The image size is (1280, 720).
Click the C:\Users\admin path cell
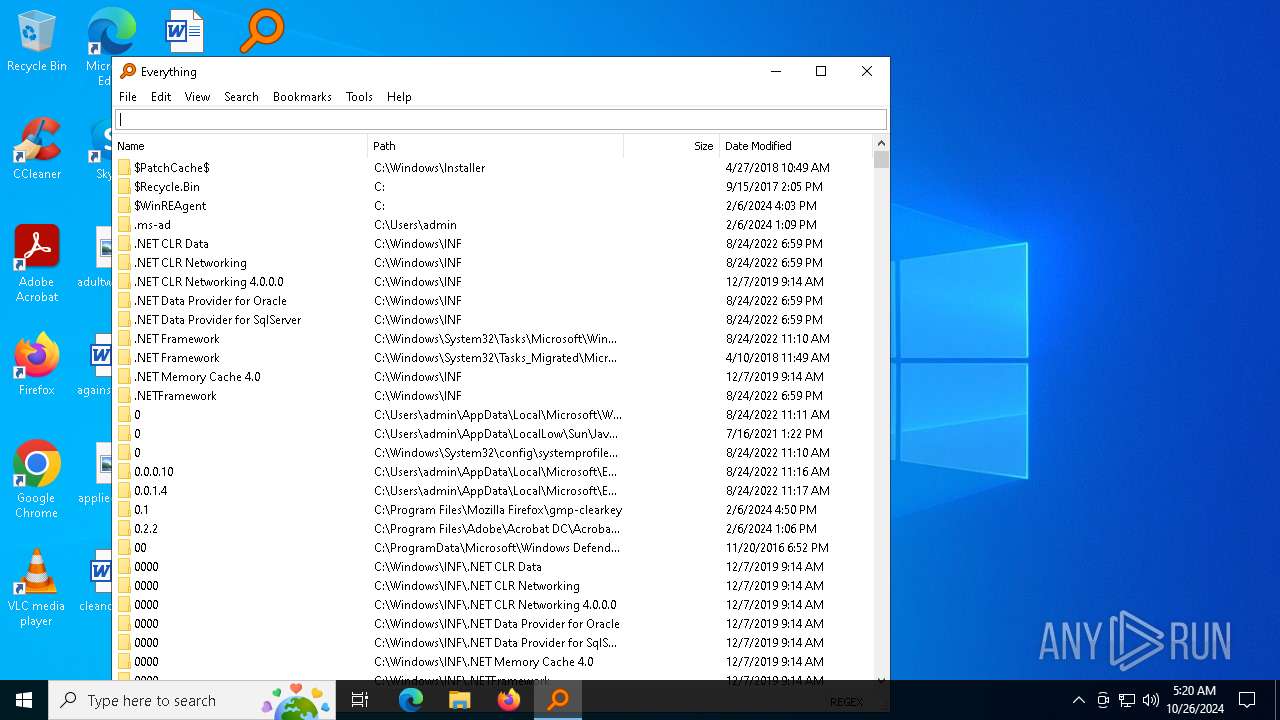[415, 224]
